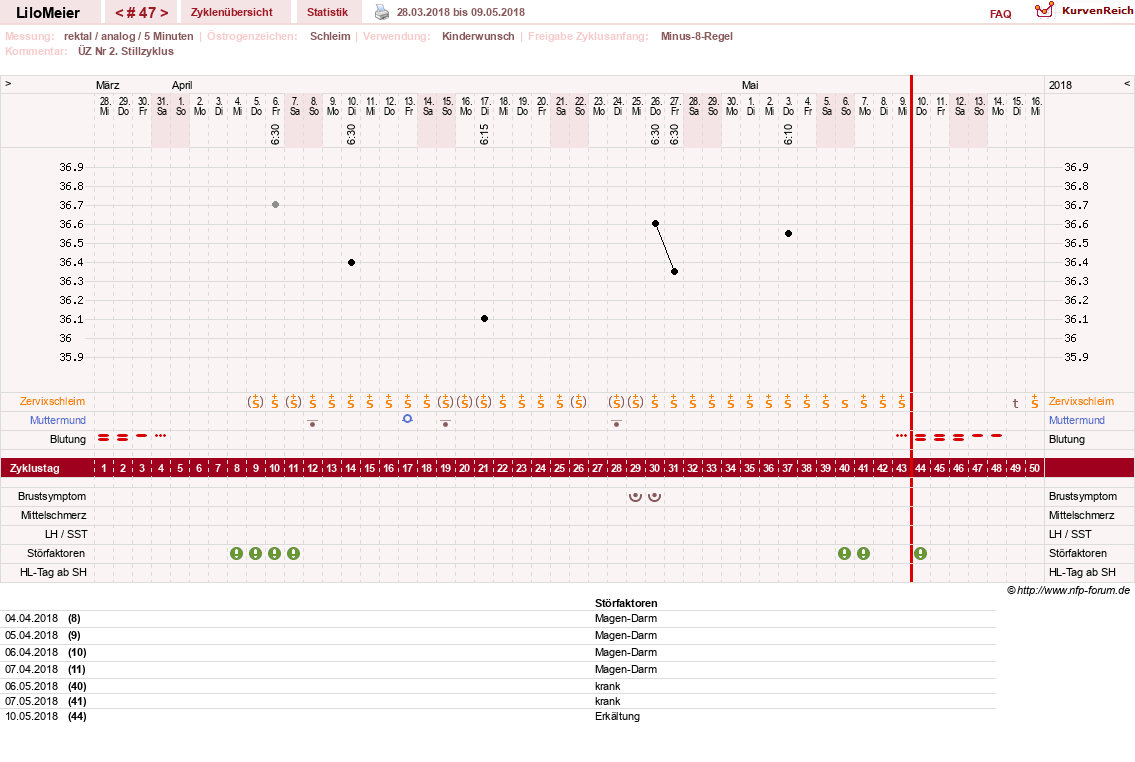This screenshot has height=762, width=1135.
Task: Click the bracketed S mucus symbol on cycle day 9
Action: (256, 402)
